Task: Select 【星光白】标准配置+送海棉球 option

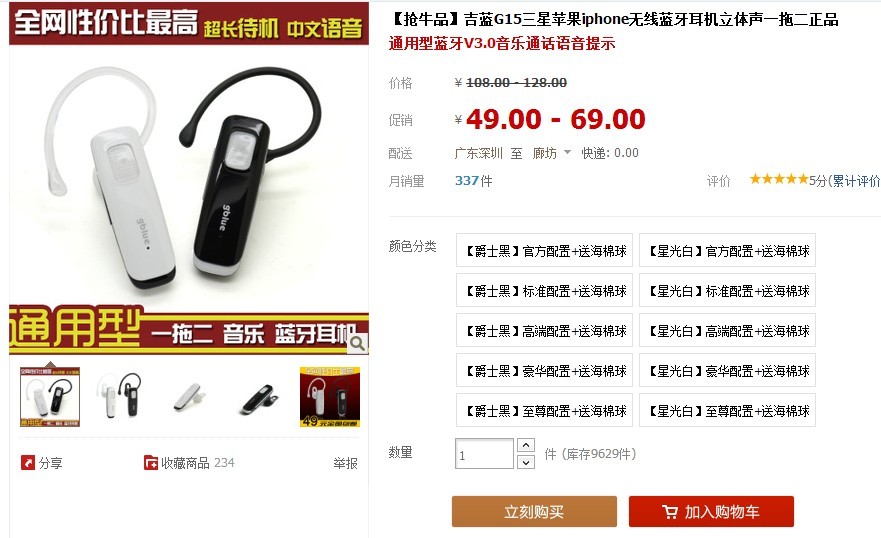Action: click(x=728, y=290)
